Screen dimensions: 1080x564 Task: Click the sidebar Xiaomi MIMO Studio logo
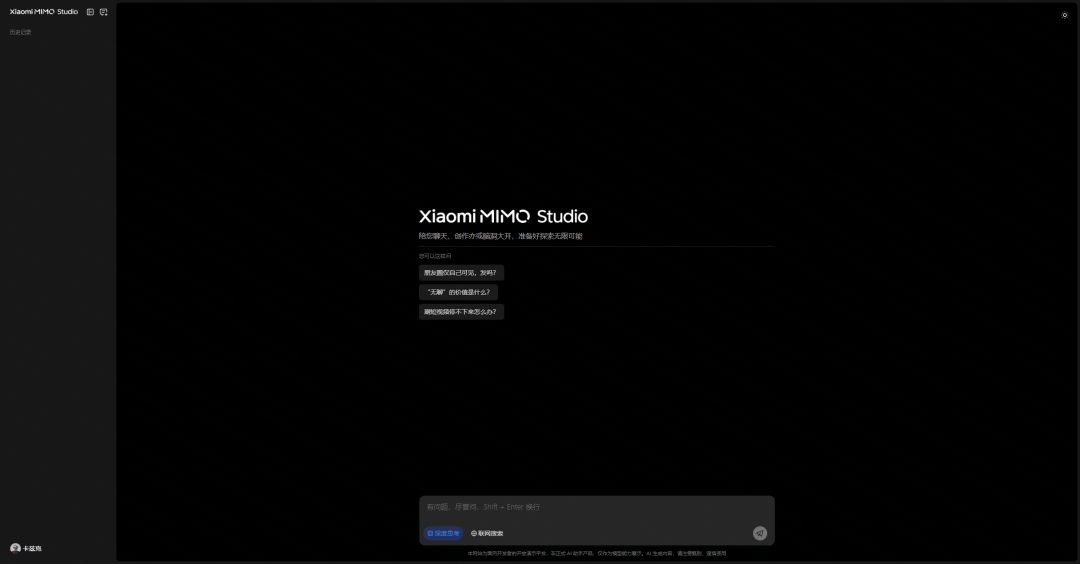click(x=43, y=12)
